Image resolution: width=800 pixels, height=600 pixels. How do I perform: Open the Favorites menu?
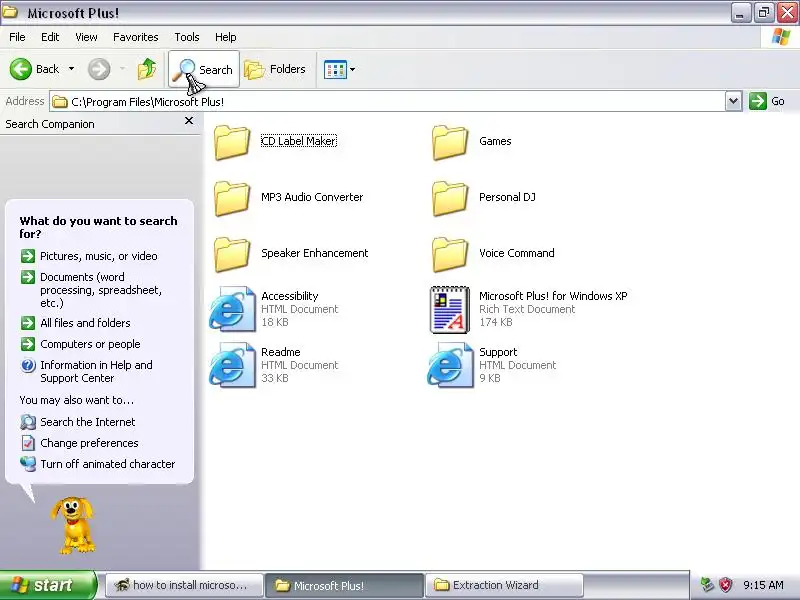[136, 37]
